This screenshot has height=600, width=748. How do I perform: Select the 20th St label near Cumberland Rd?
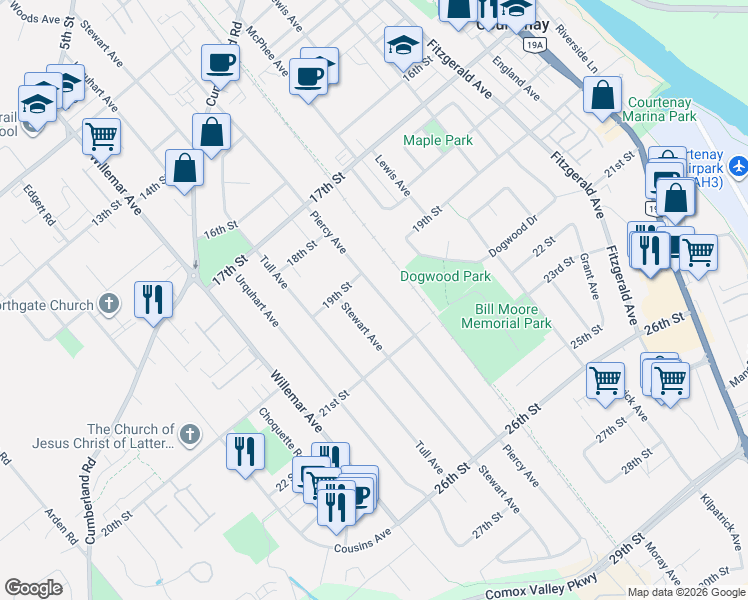pos(117,524)
